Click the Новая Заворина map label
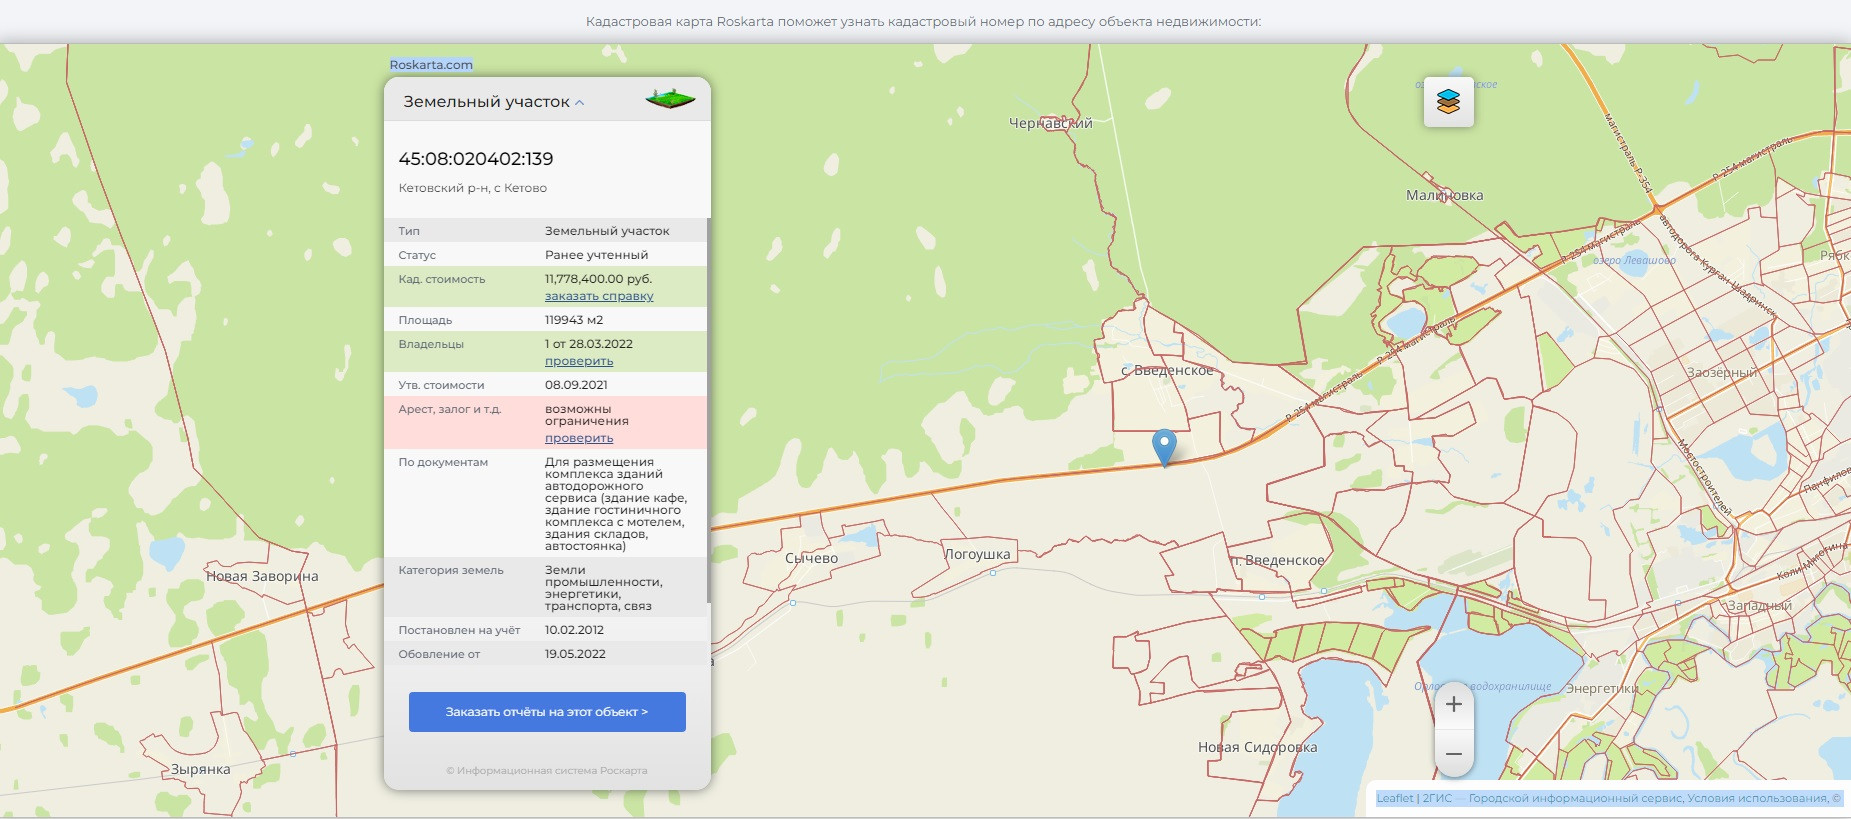 coord(262,577)
